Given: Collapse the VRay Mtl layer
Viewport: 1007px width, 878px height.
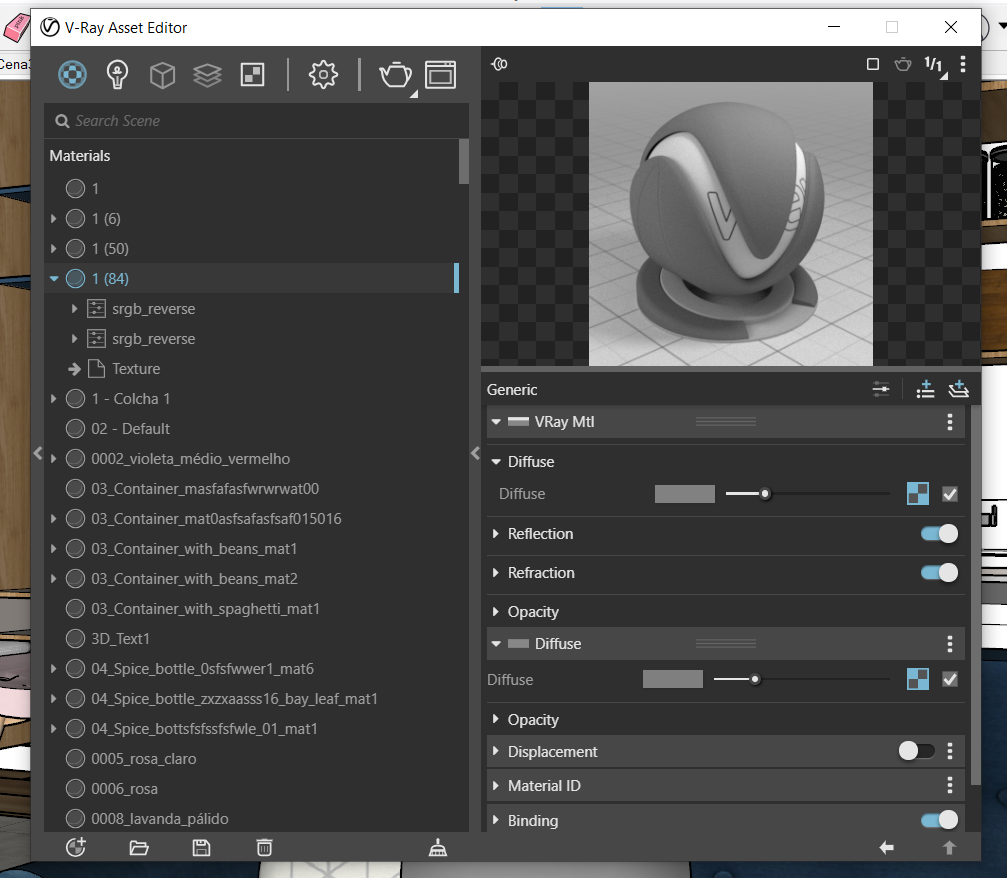Looking at the screenshot, I should (x=496, y=422).
